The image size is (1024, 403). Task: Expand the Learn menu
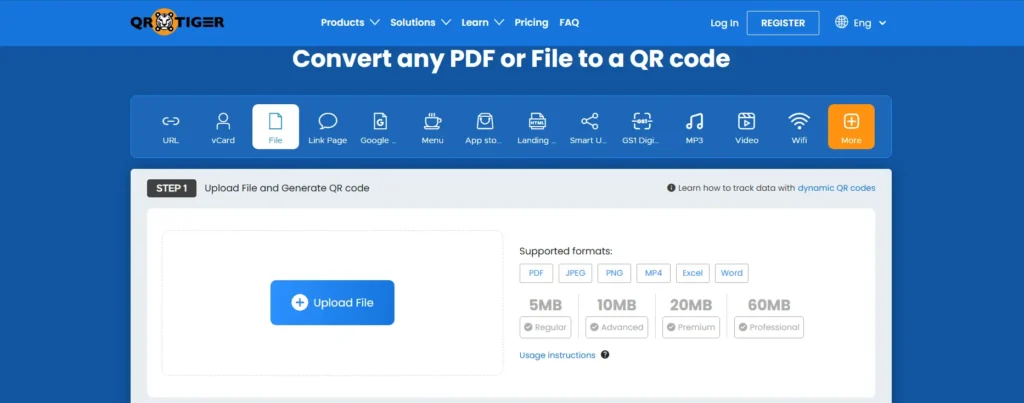coord(483,22)
